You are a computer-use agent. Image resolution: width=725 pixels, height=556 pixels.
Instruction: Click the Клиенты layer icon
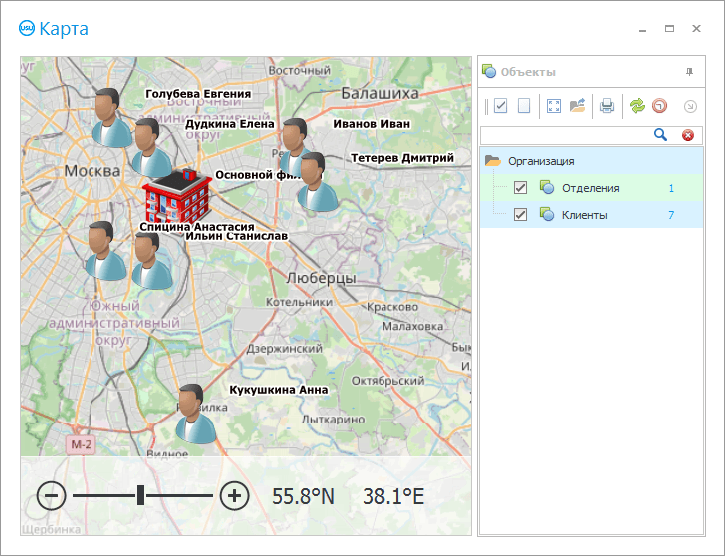[x=547, y=214]
